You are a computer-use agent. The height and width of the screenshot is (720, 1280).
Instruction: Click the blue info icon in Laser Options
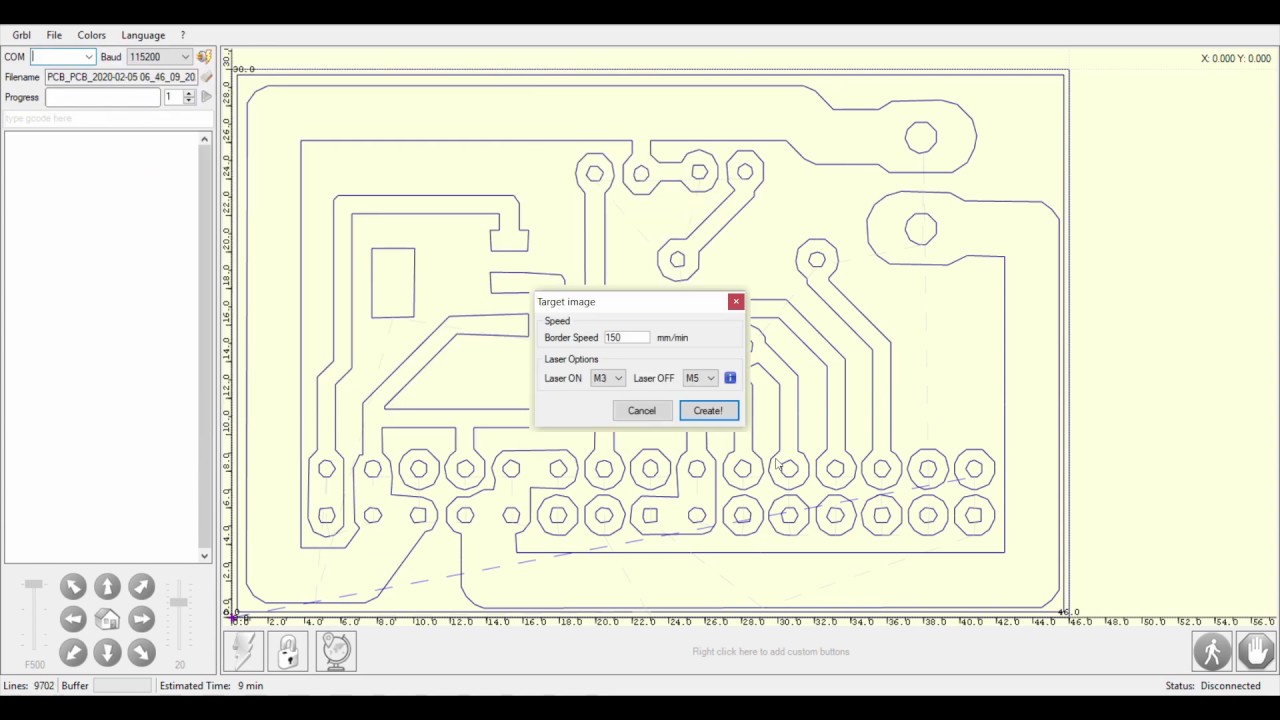[x=730, y=378]
